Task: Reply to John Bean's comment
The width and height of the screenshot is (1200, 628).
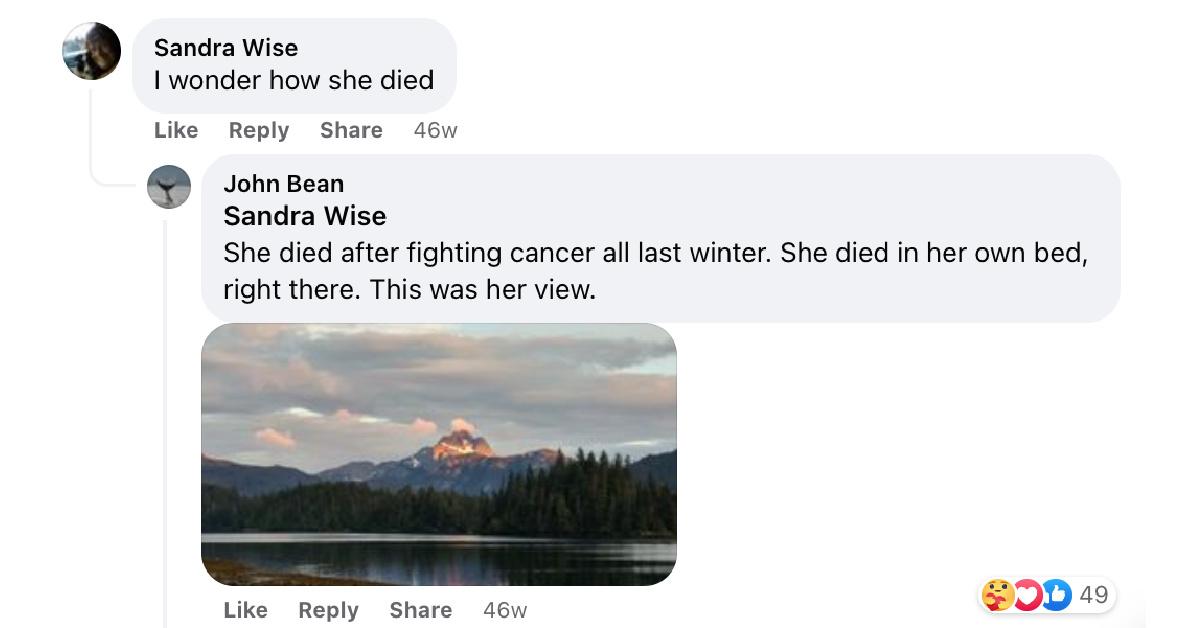Action: 328,610
